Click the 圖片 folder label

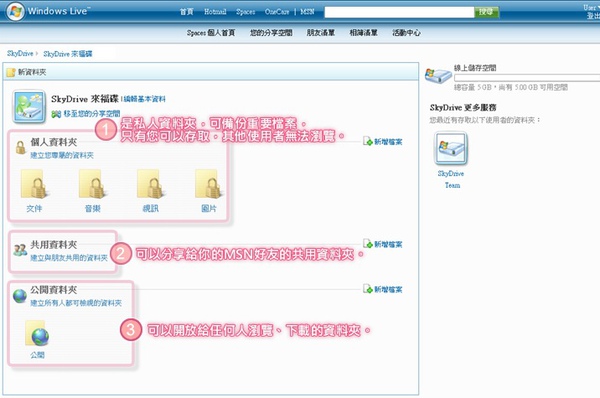coord(209,209)
